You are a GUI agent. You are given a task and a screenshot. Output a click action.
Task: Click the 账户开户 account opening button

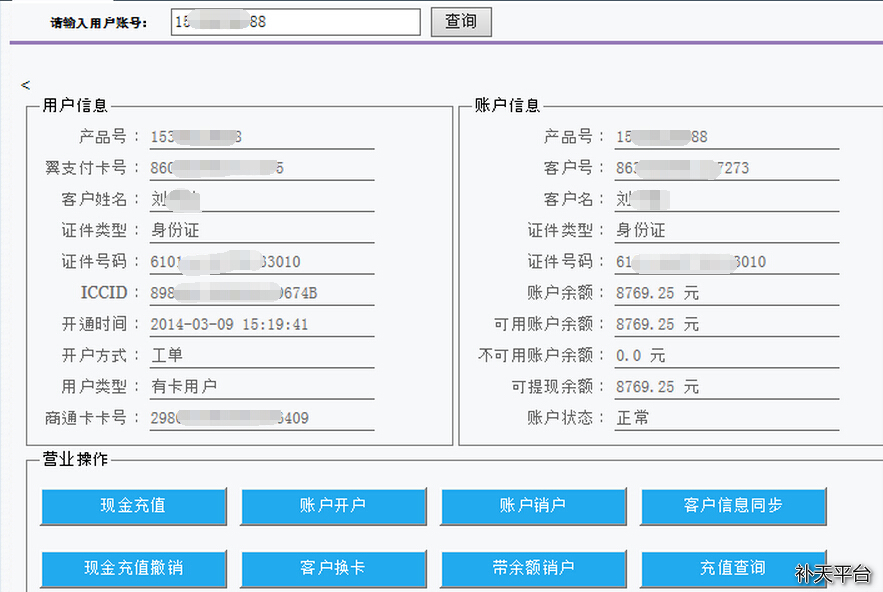pos(333,506)
